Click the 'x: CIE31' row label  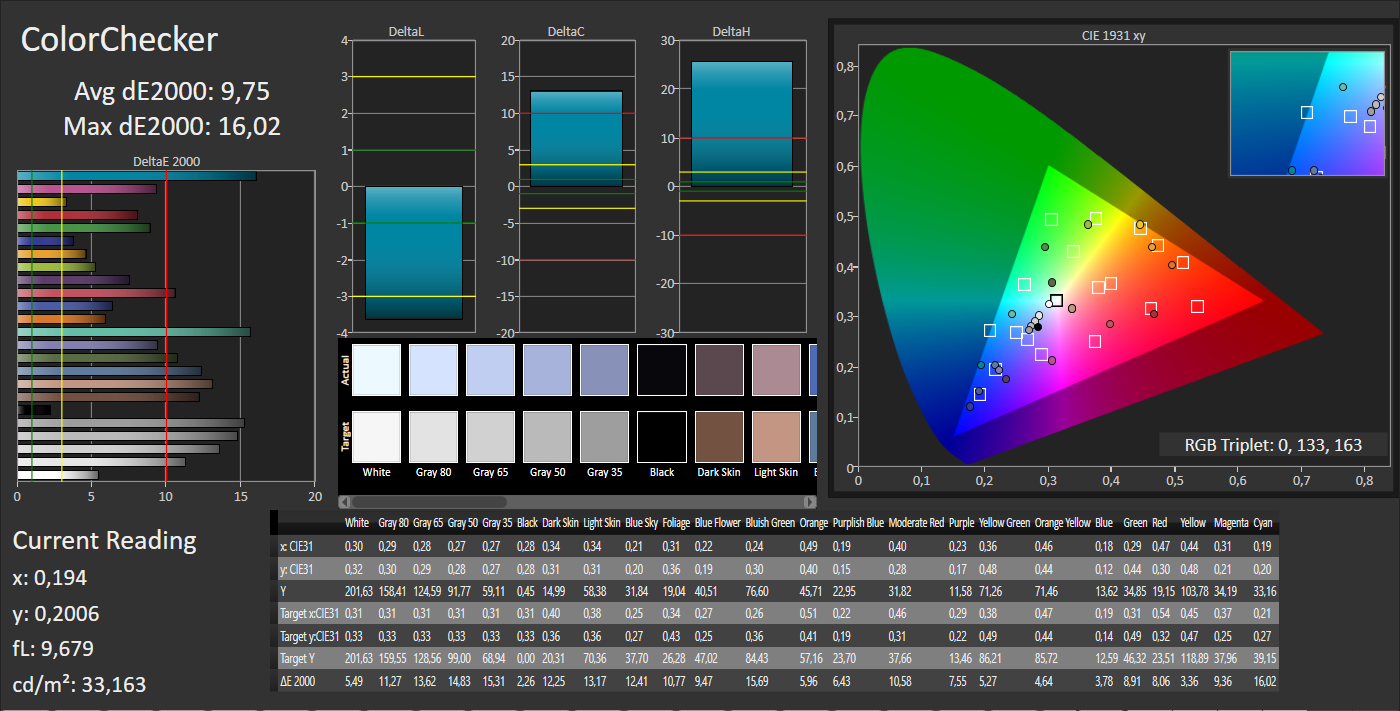click(x=296, y=546)
